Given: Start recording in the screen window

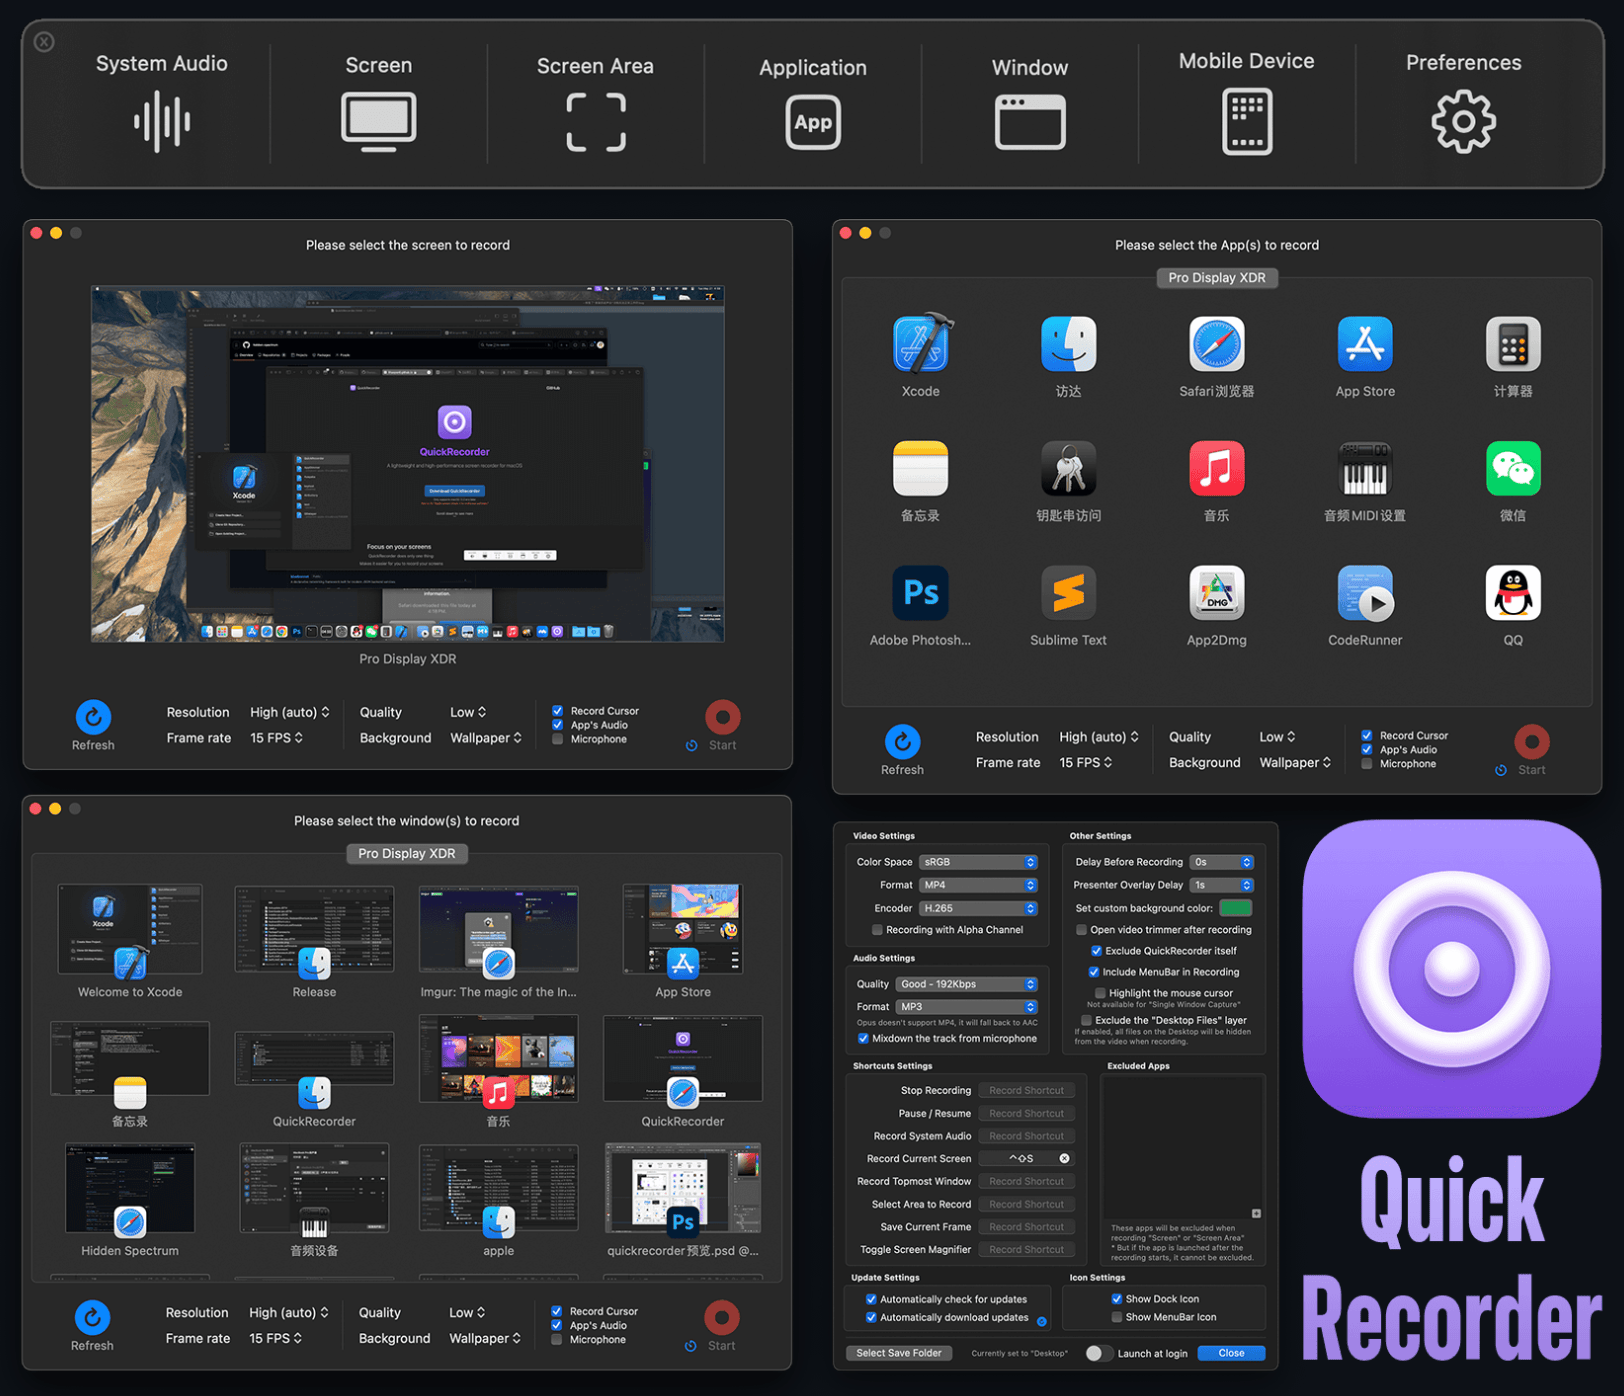Looking at the screenshot, I should click(x=722, y=717).
